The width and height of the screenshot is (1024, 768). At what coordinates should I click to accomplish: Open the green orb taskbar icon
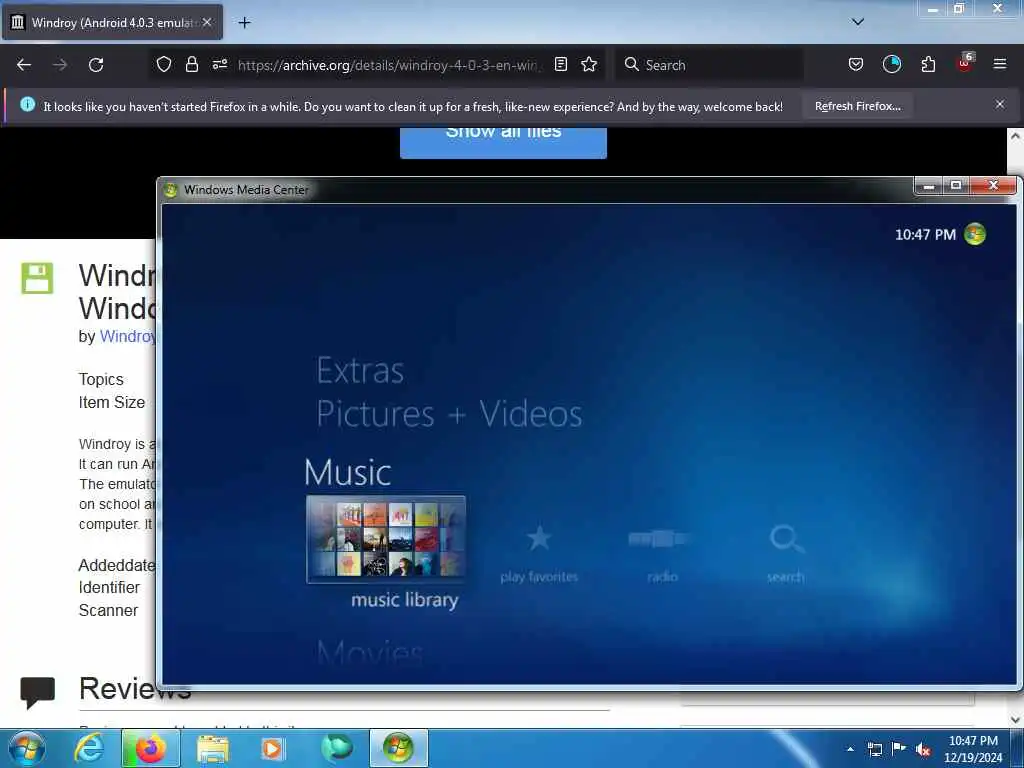click(x=336, y=748)
